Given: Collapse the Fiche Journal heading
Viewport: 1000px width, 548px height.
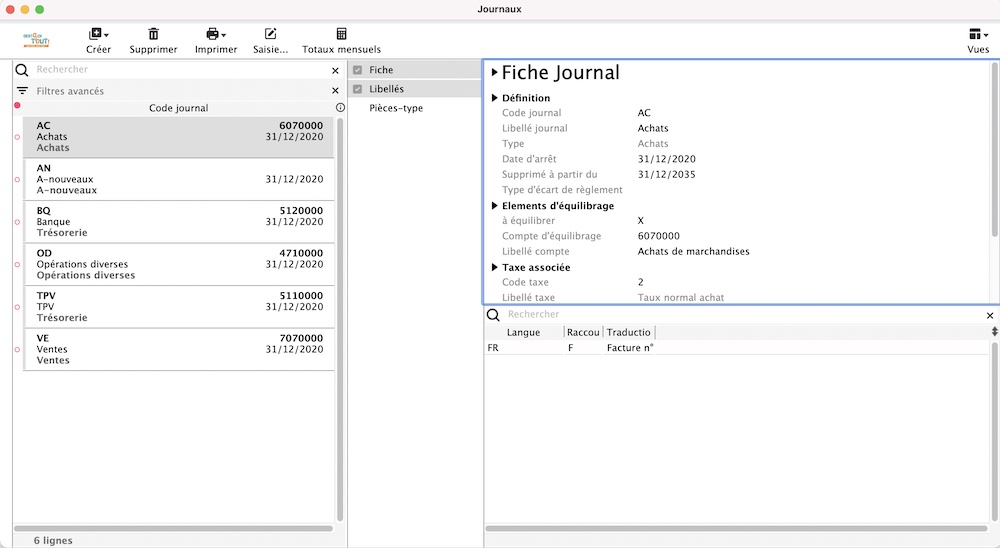Looking at the screenshot, I should 494,73.
